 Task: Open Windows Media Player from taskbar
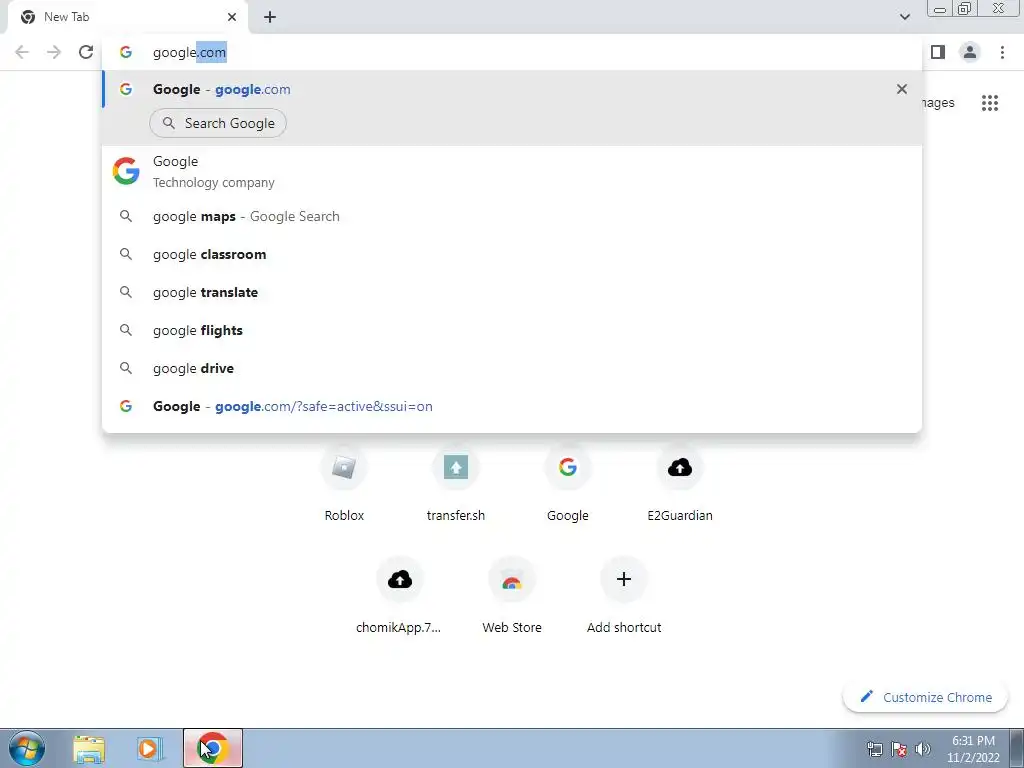click(150, 748)
